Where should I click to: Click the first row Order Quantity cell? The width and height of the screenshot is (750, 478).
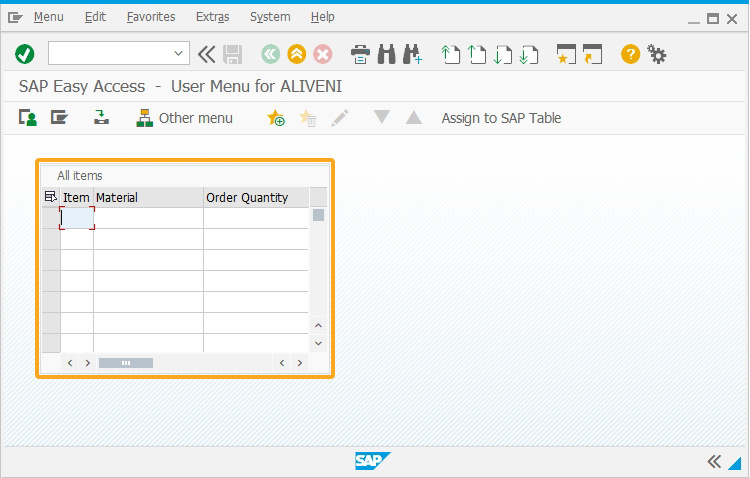[x=256, y=218]
